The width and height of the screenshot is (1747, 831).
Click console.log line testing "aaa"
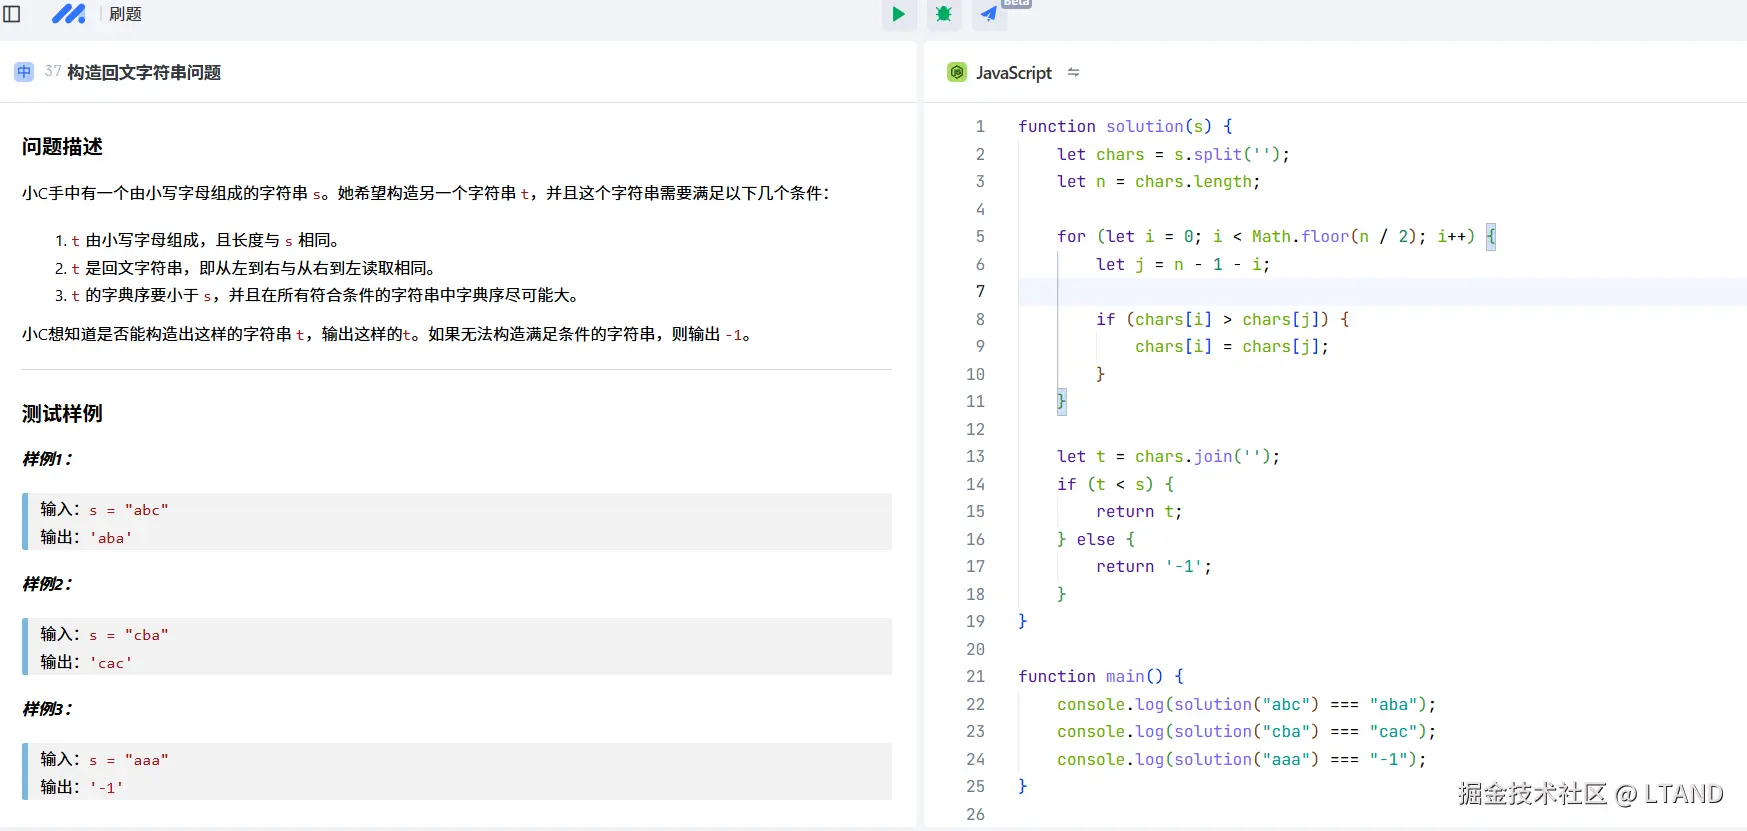[x=1241, y=760]
